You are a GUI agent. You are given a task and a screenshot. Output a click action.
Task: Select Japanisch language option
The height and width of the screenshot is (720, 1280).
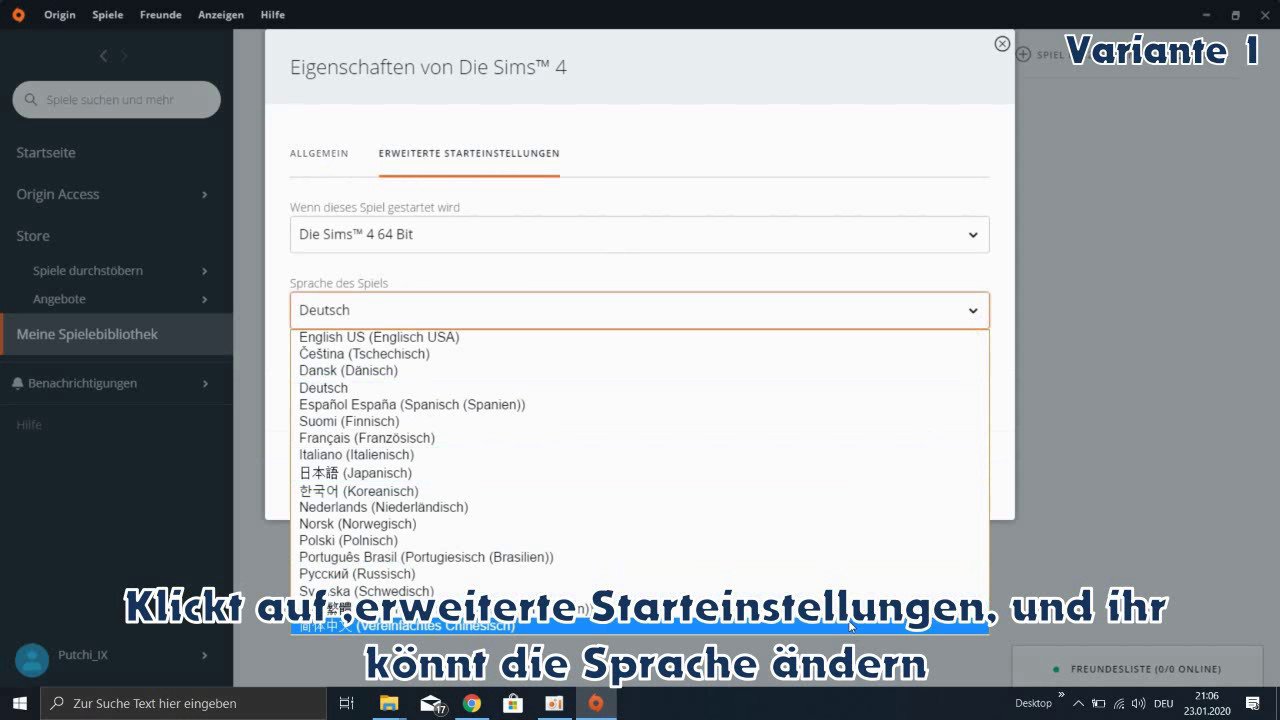pos(639,473)
